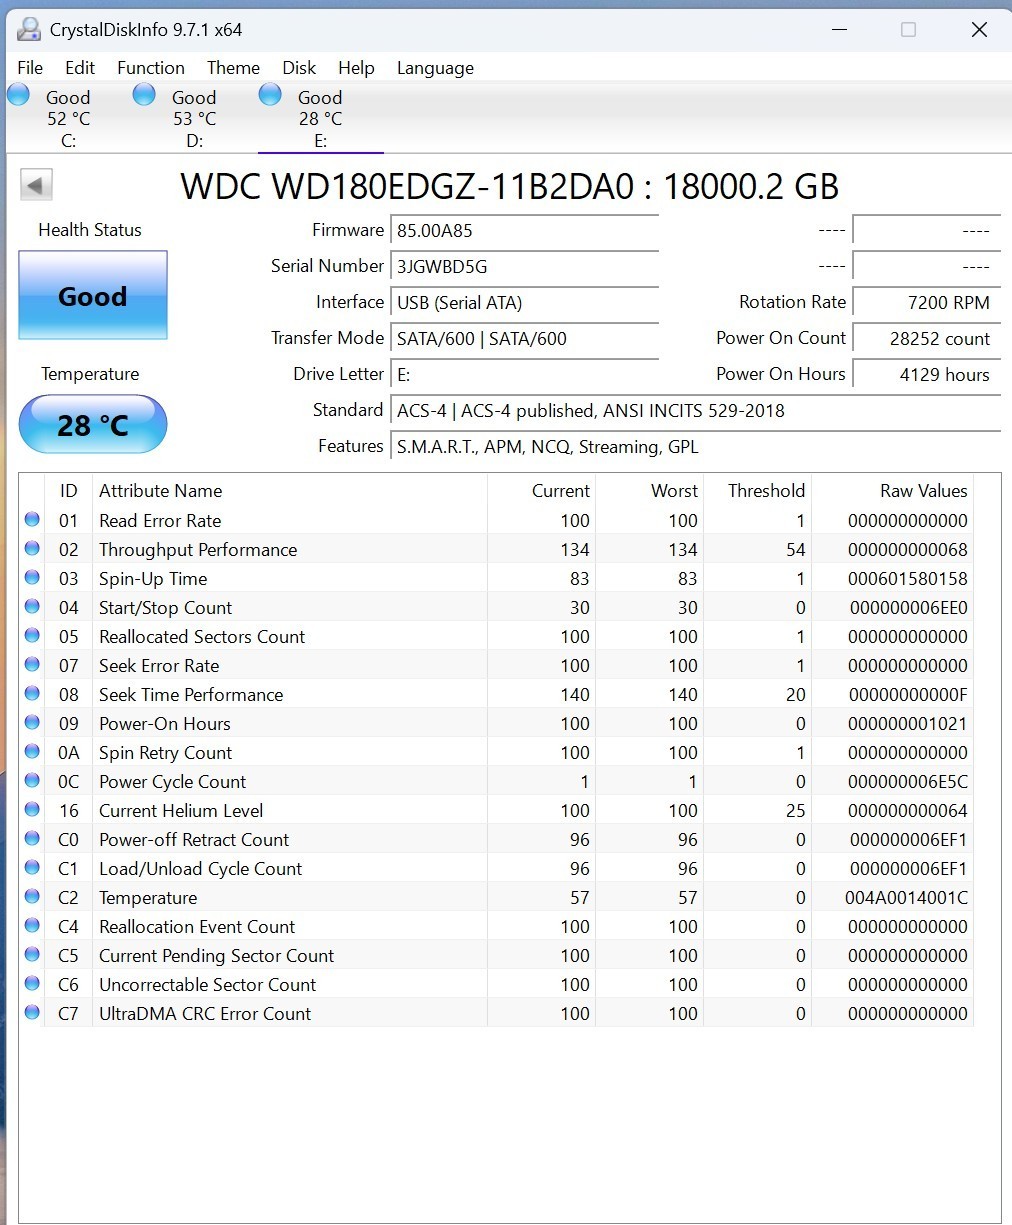Close the CrystalDiskInfo window
Viewport: 1012px width, 1225px height.
[x=980, y=30]
